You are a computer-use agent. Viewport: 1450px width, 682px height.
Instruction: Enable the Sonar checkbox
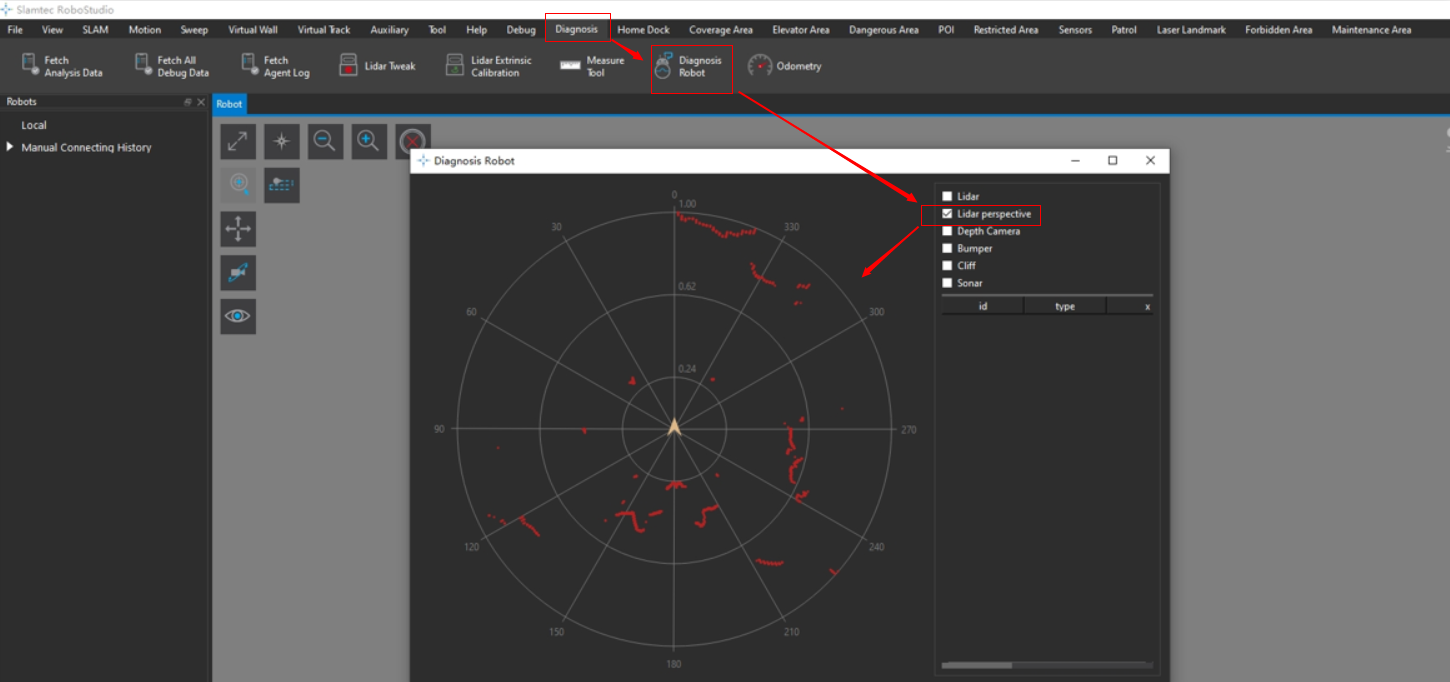pos(947,283)
